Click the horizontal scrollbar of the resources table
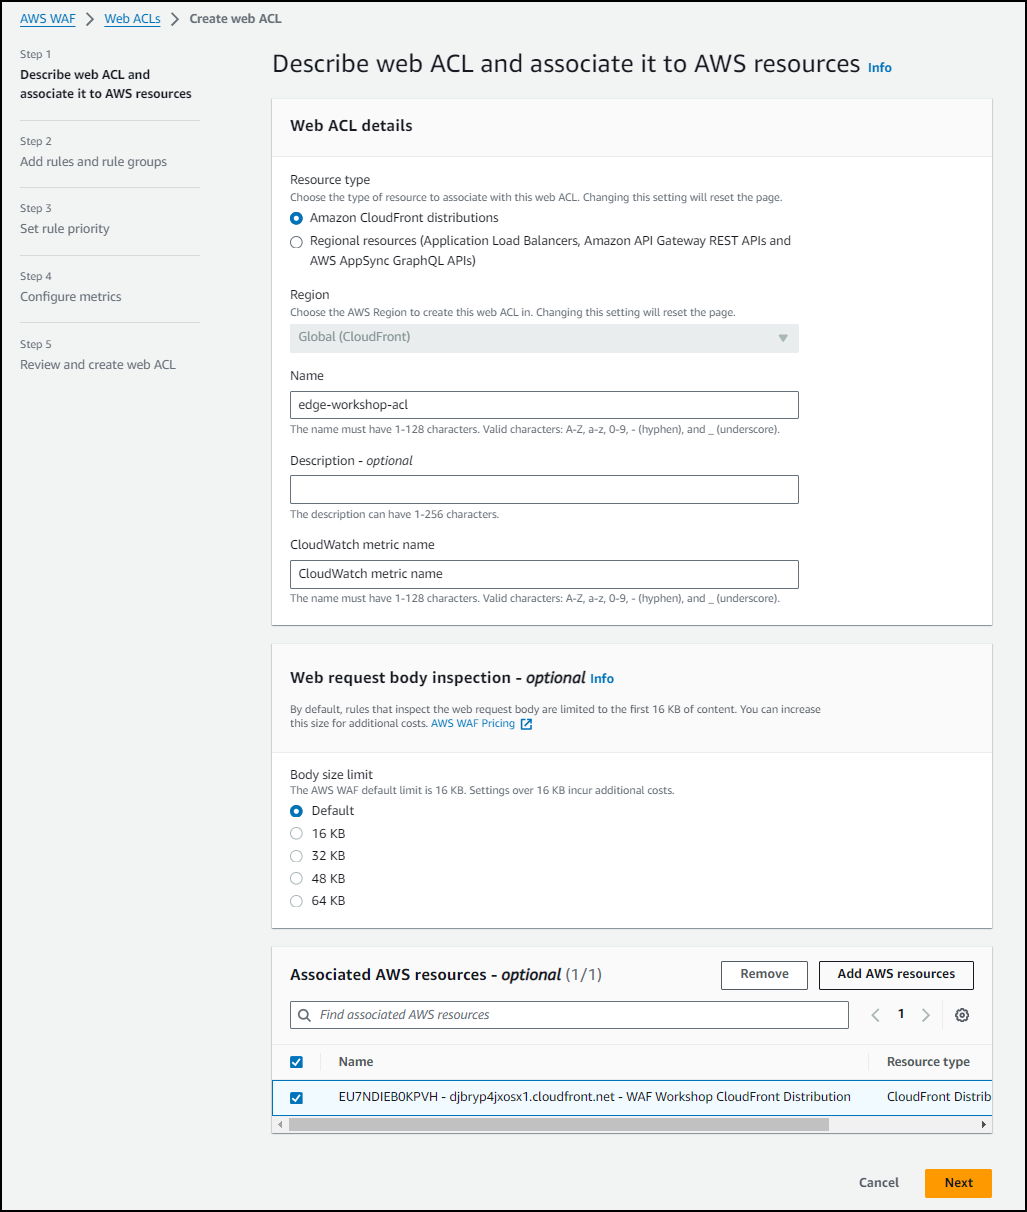 pos(559,1125)
